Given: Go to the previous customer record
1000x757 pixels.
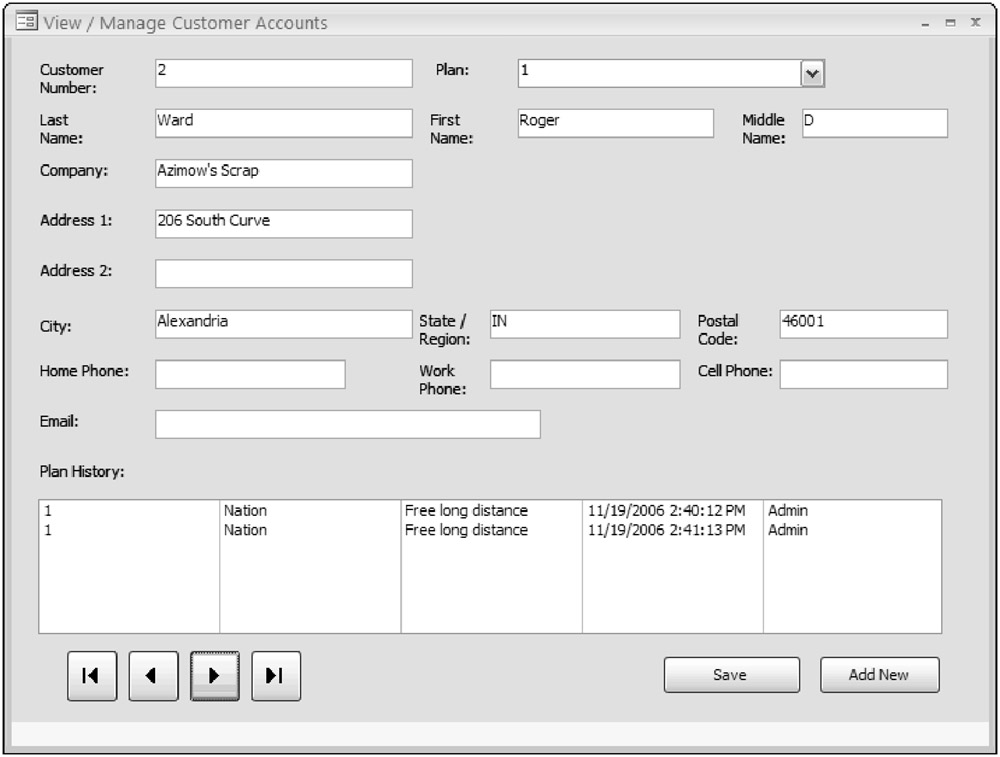Looking at the screenshot, I should coord(153,676).
